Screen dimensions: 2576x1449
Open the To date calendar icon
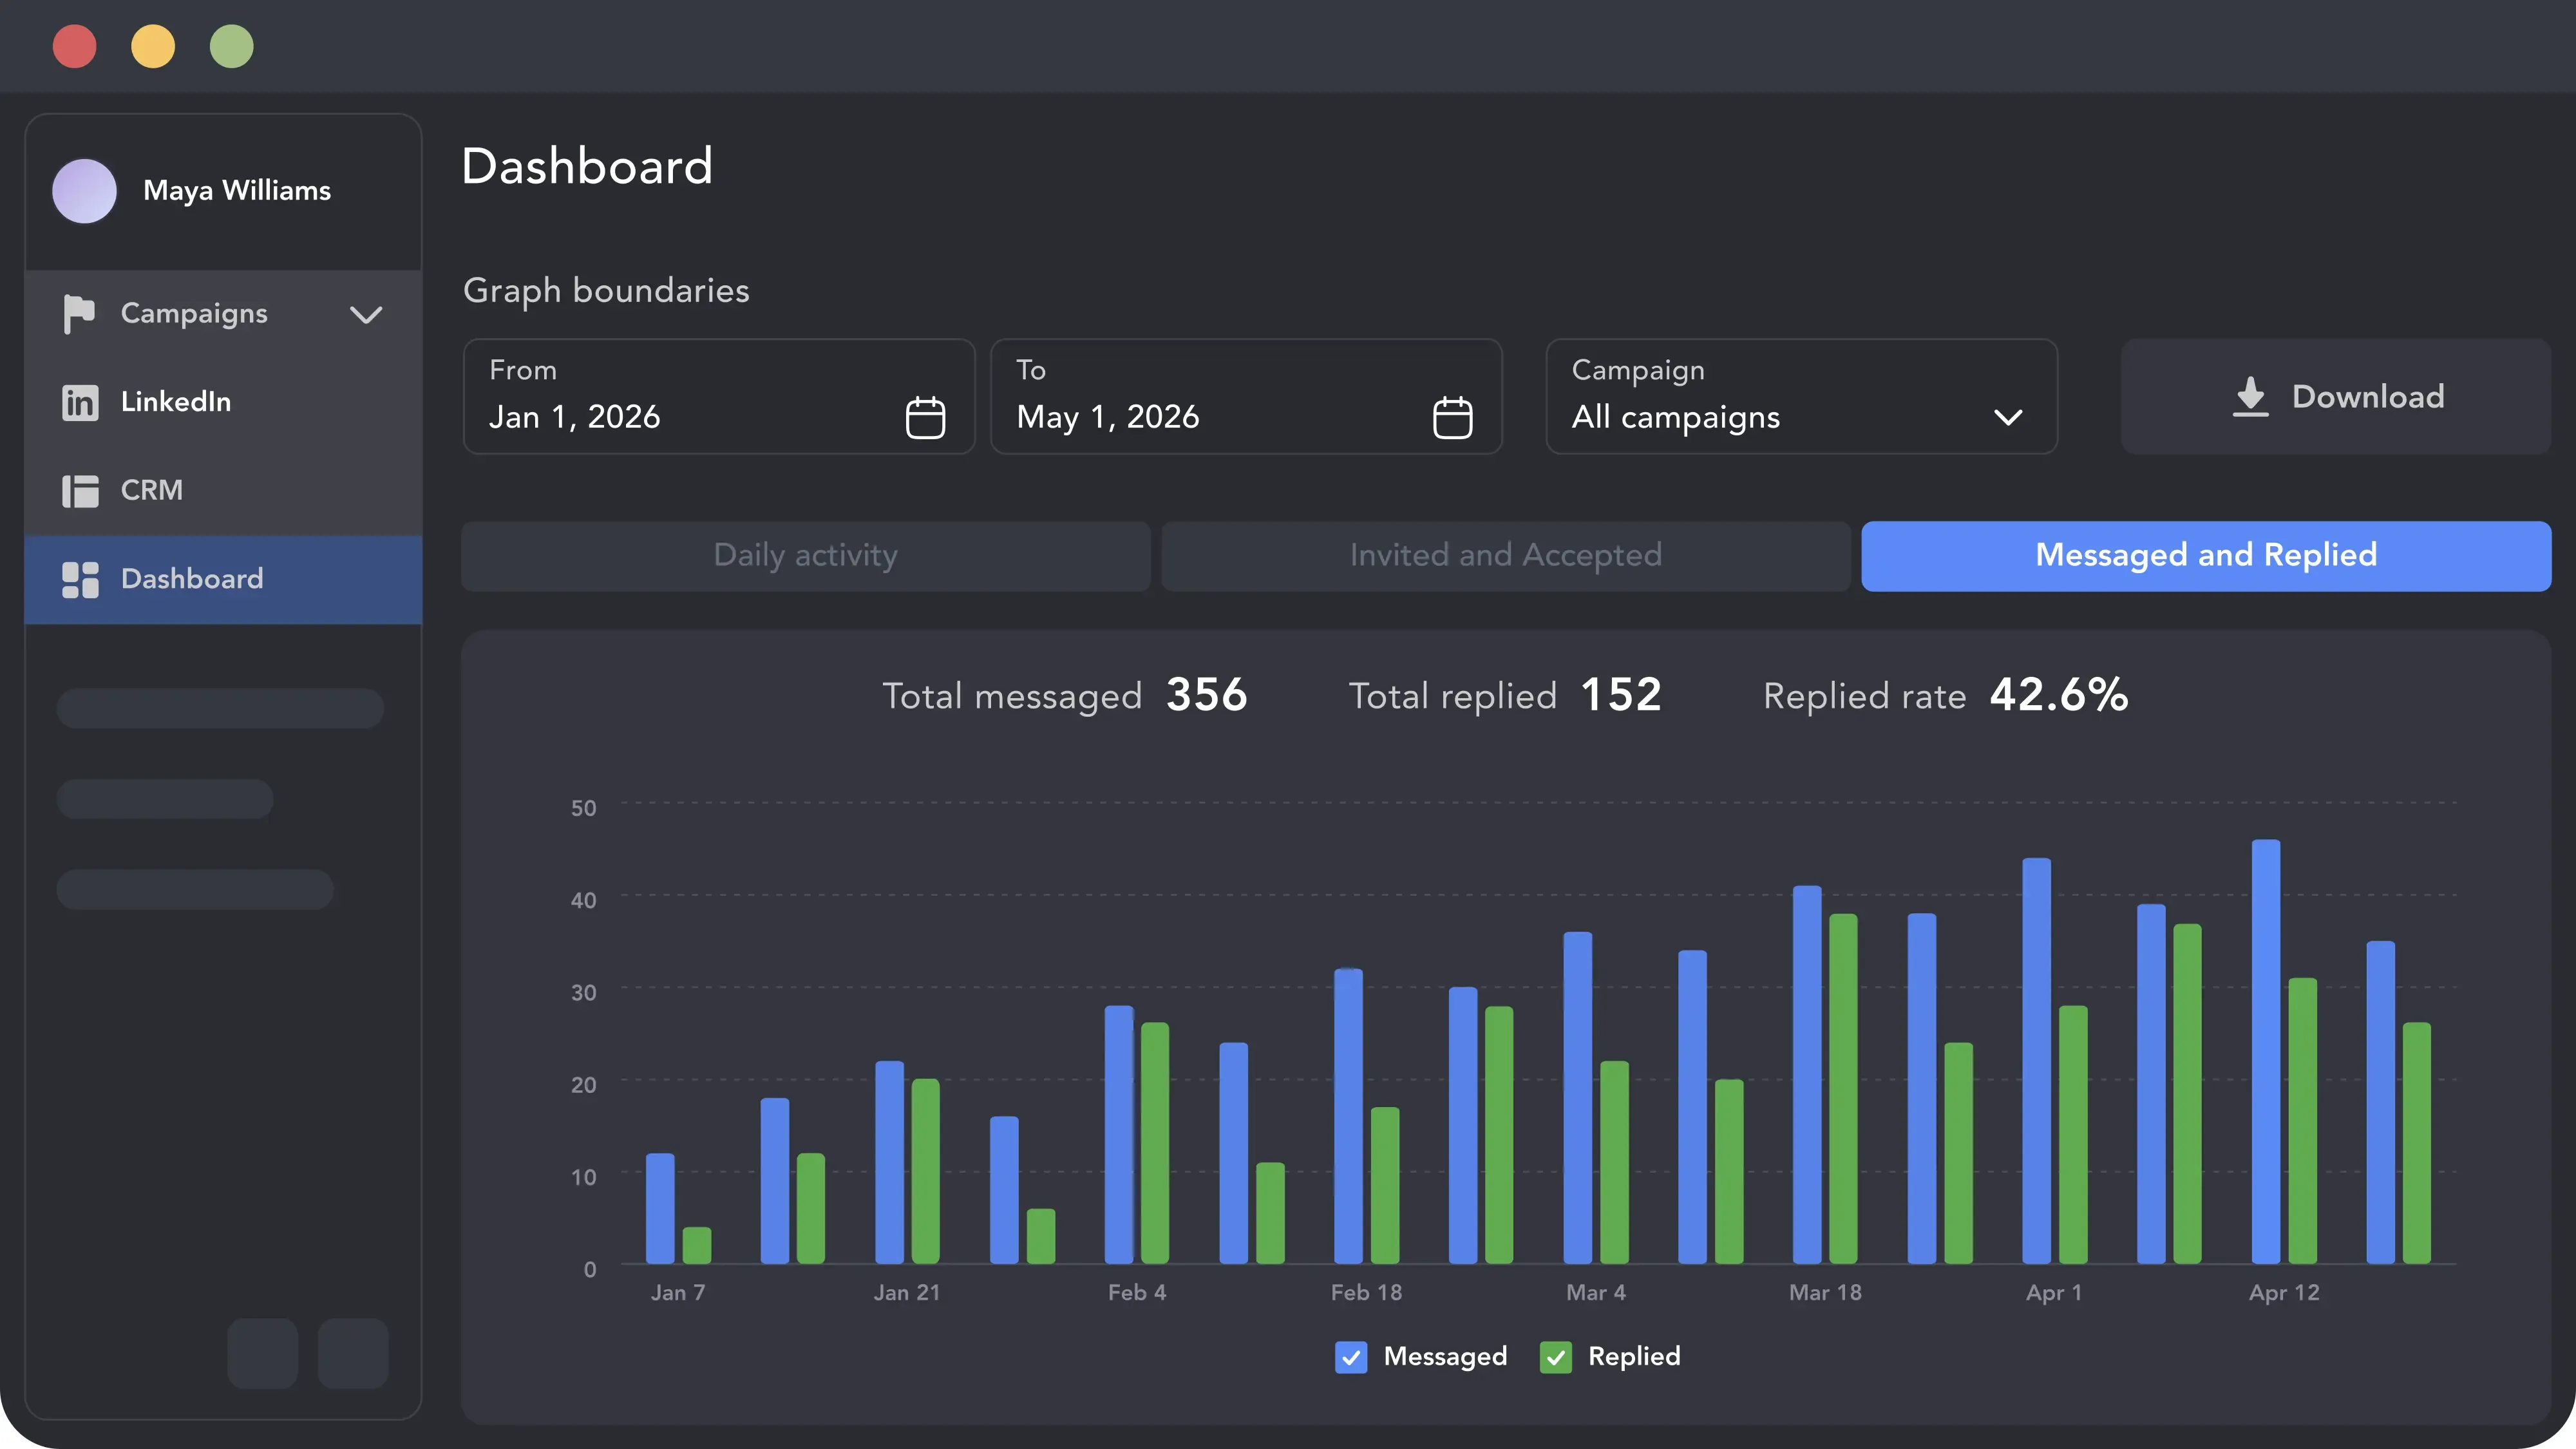coord(1452,417)
